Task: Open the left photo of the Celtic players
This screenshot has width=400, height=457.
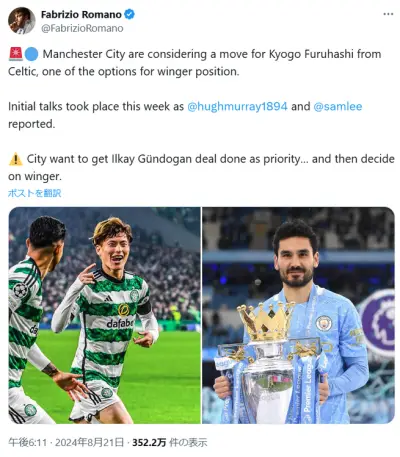Action: (x=104, y=315)
